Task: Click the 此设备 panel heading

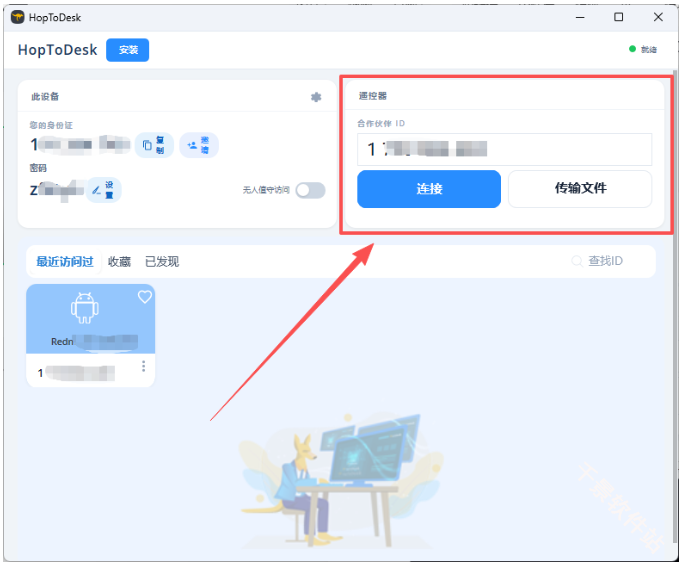Action: tap(45, 96)
